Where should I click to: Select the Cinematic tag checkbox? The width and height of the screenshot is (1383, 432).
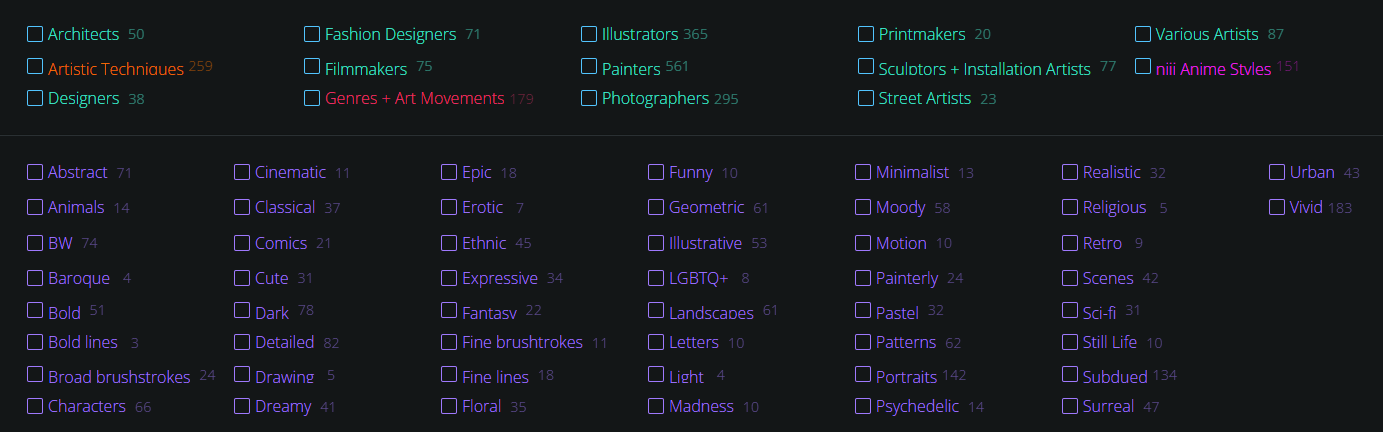coord(242,172)
